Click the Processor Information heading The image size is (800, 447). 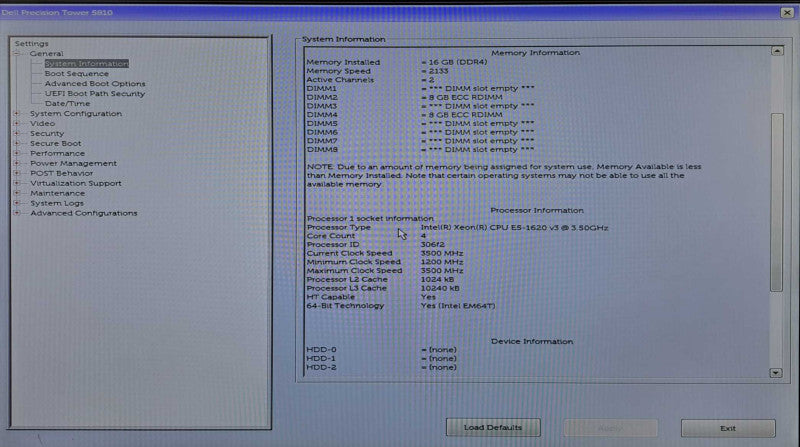click(x=537, y=210)
